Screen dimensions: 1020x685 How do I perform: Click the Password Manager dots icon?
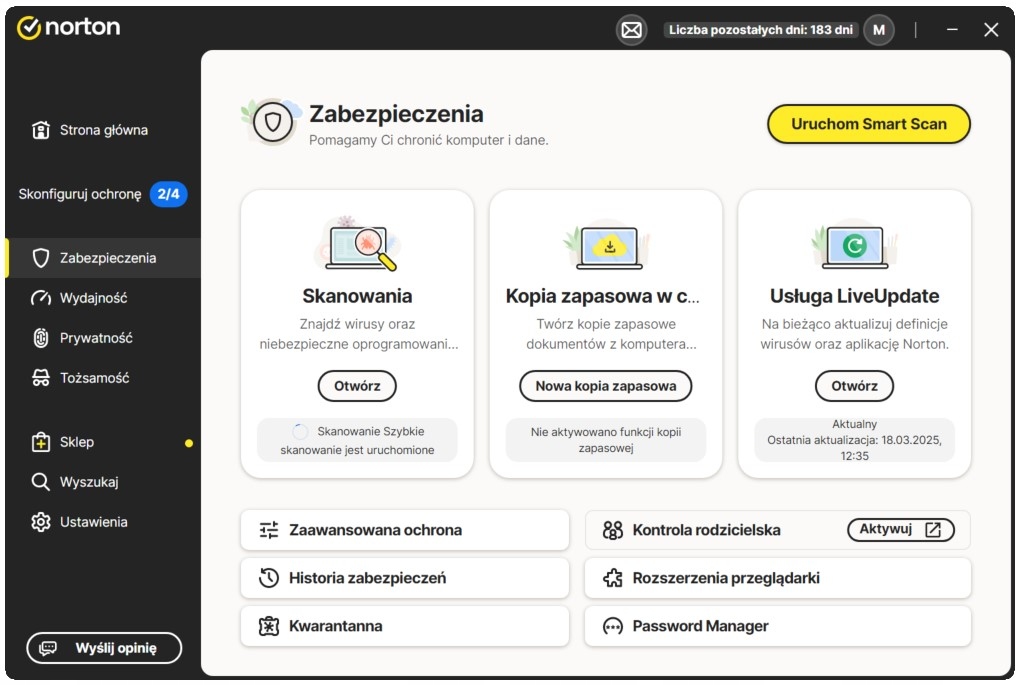coord(613,626)
